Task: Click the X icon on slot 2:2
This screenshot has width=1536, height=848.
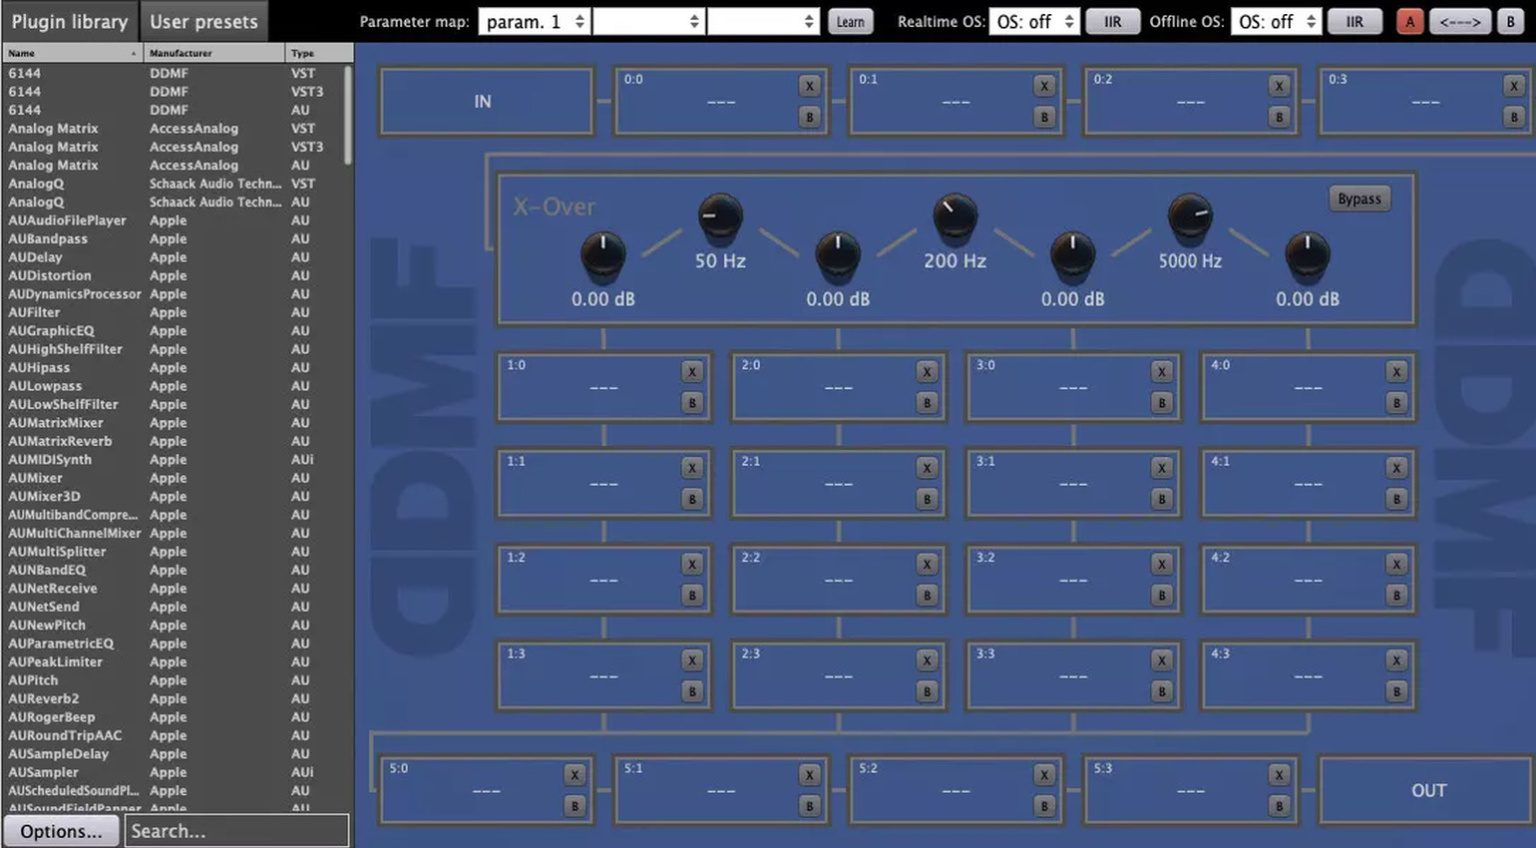Action: (x=925, y=563)
